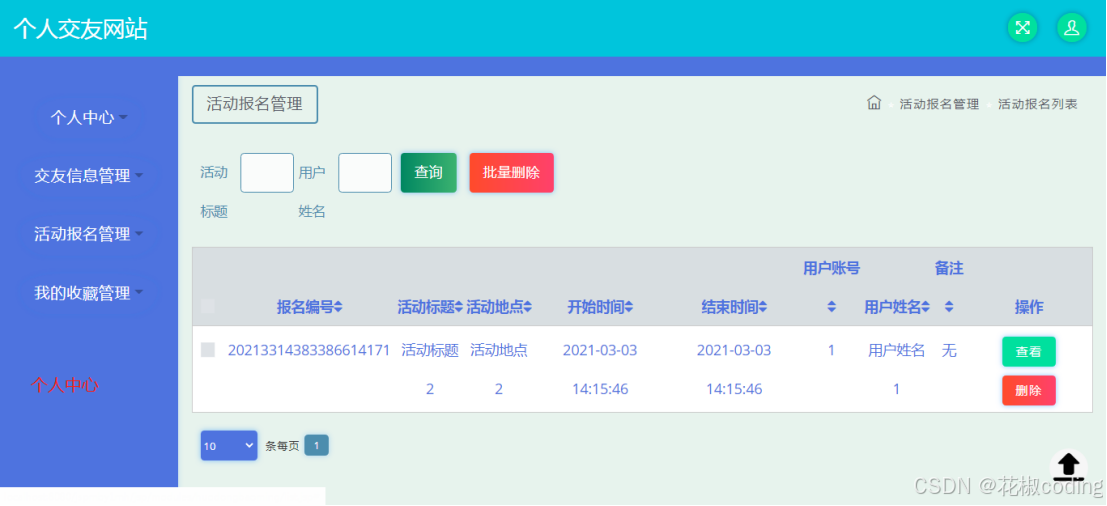Sort by 用户账号 column arrows

[832, 307]
